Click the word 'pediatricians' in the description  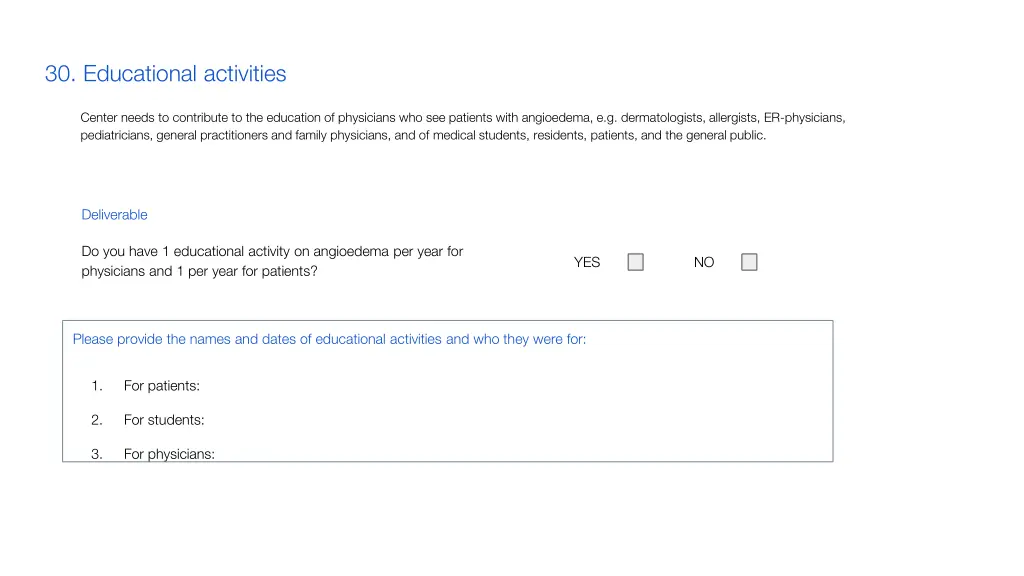pos(116,135)
